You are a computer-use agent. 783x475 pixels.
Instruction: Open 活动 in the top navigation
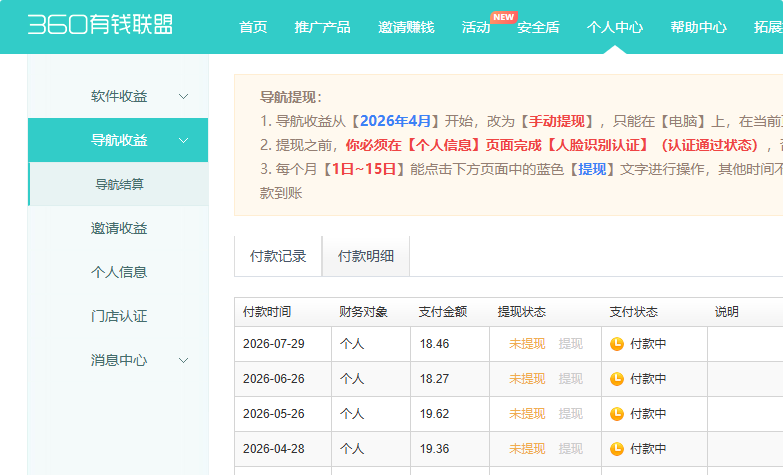(476, 27)
